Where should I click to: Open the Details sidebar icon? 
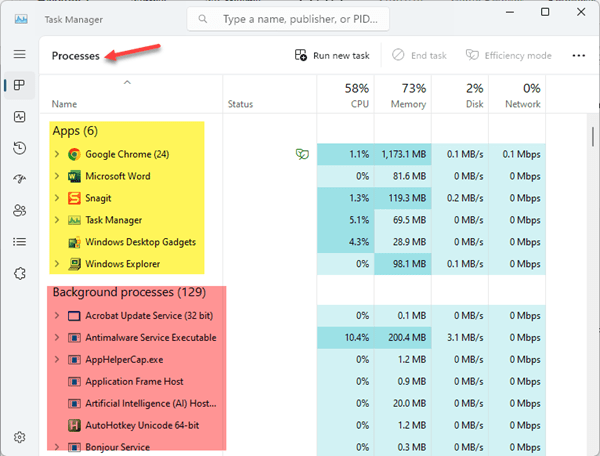pyautogui.click(x=20, y=242)
